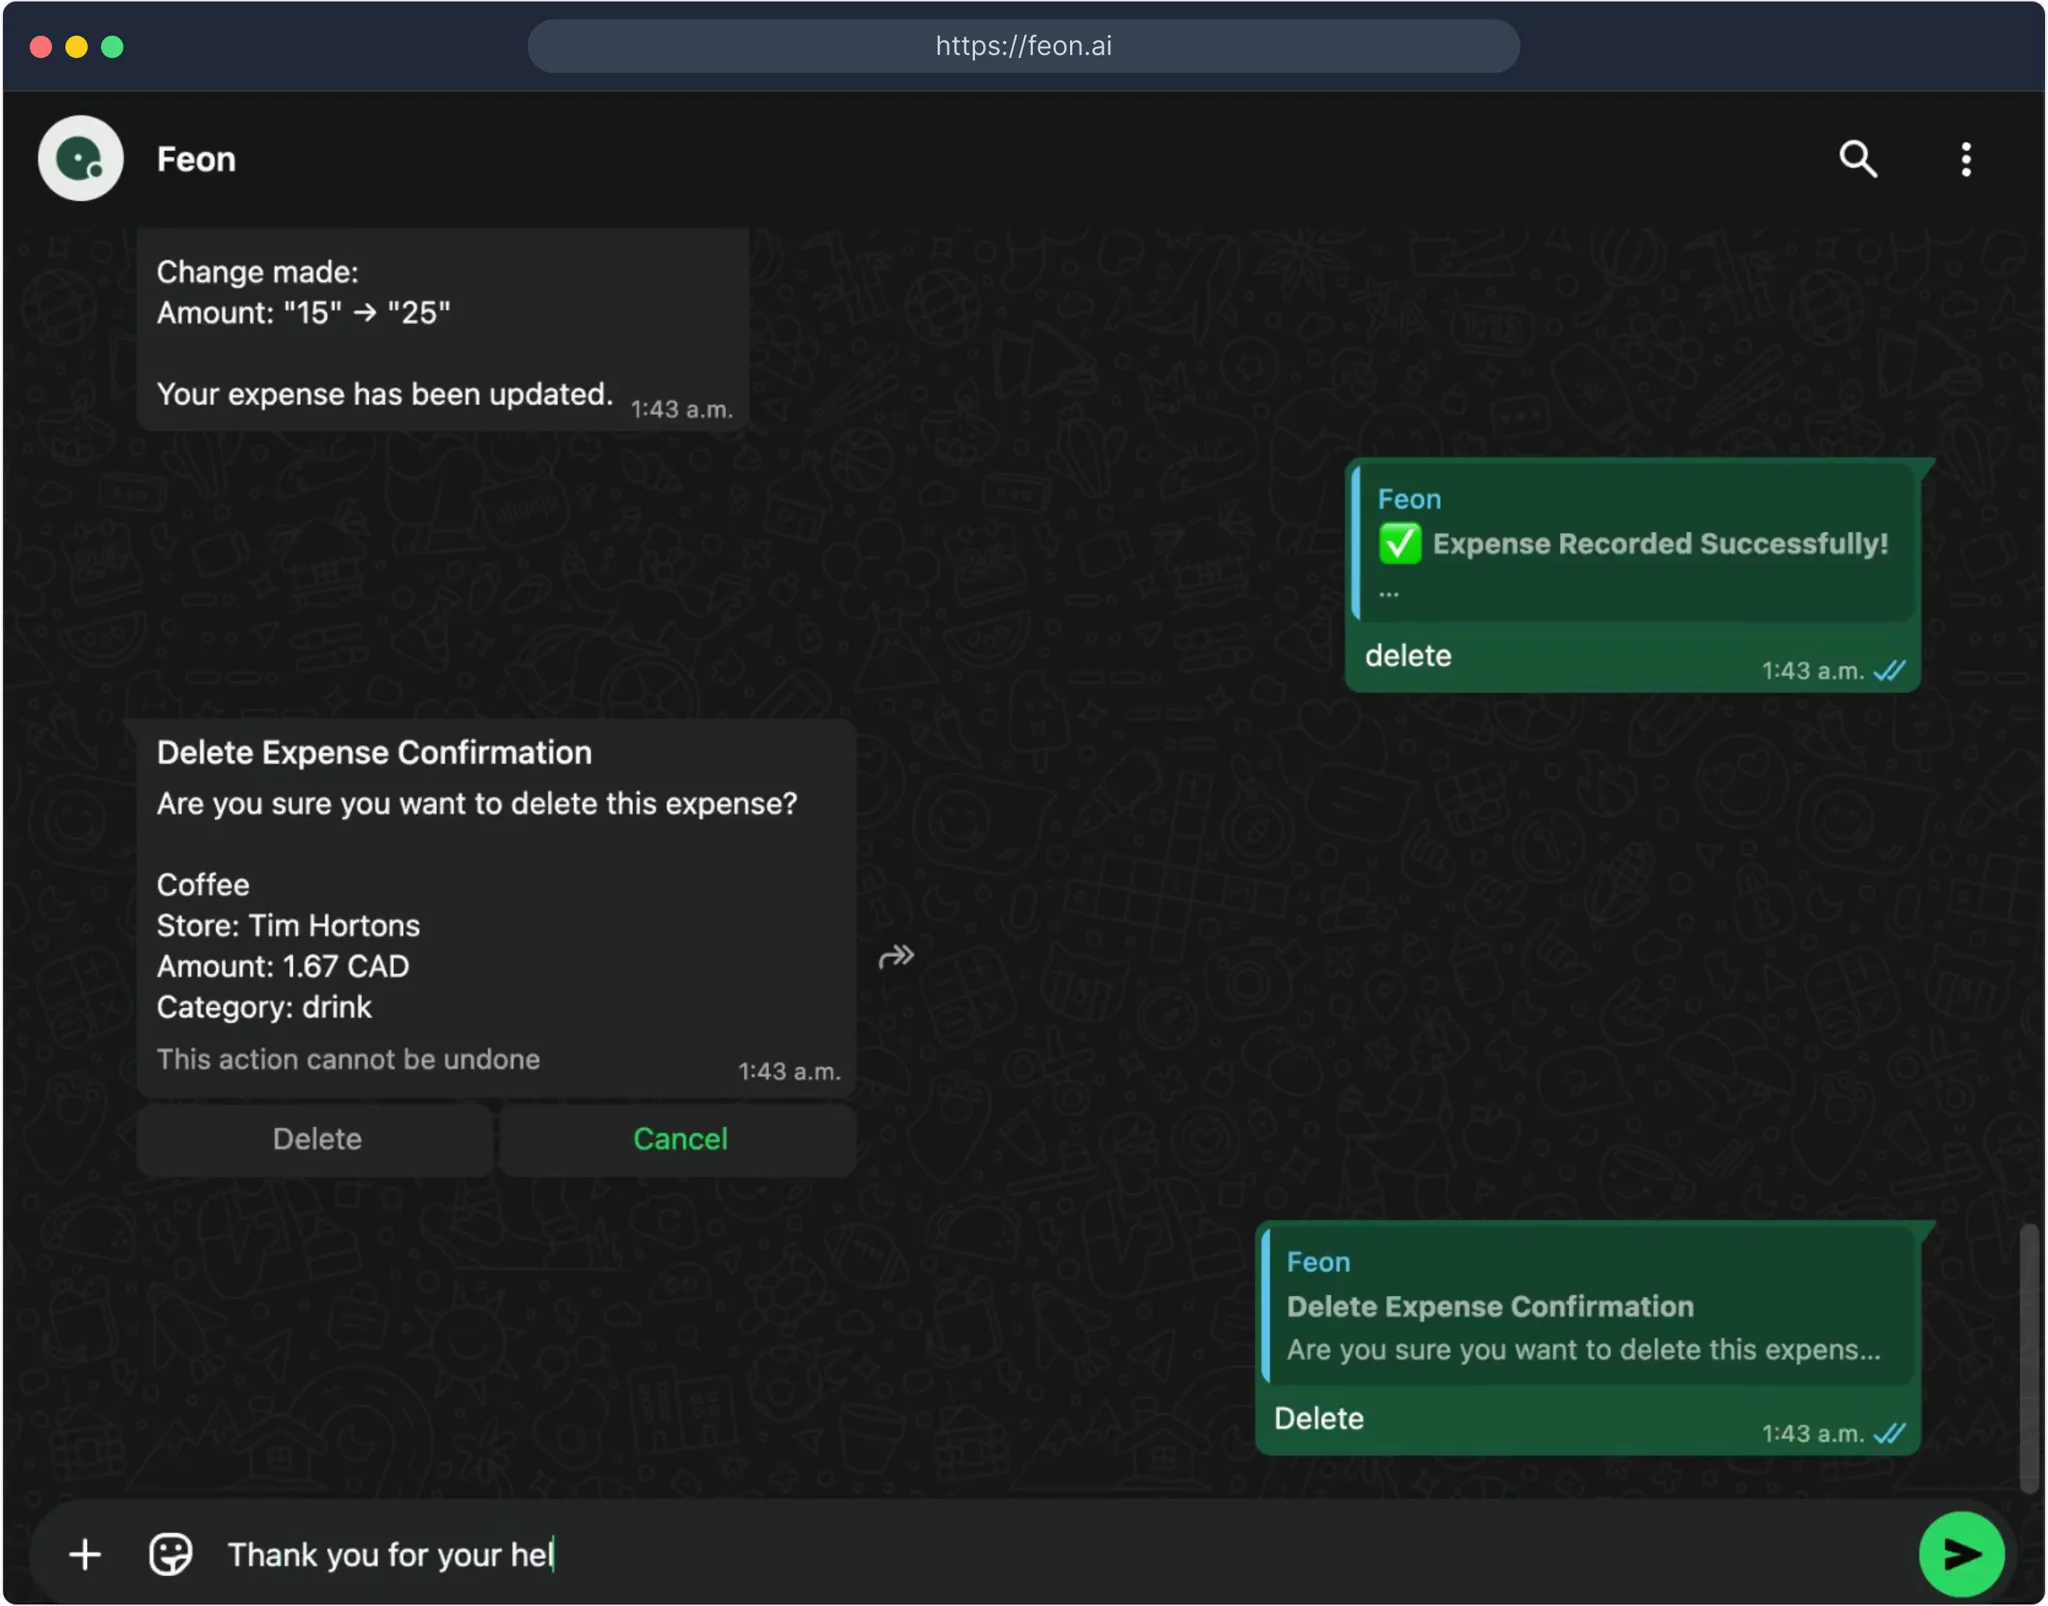This screenshot has height=1606, width=2048.
Task: Click the Feon profile avatar
Action: (x=80, y=158)
